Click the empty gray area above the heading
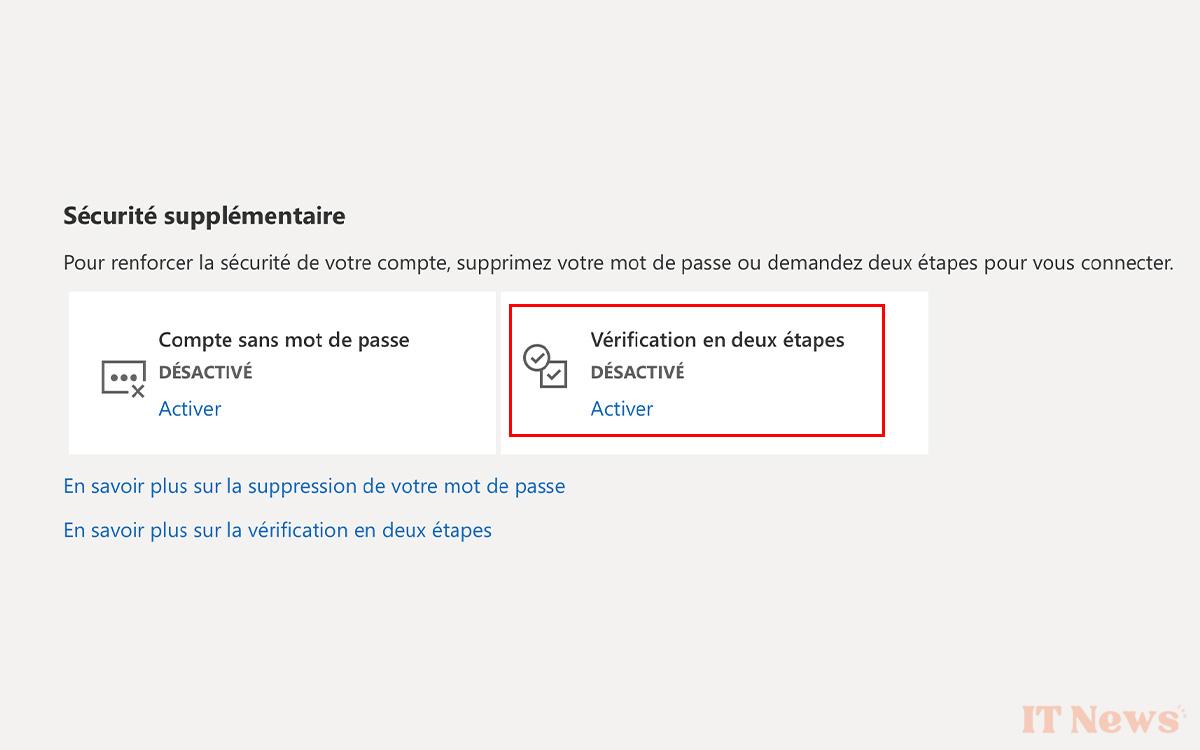This screenshot has height=750, width=1200. point(600,100)
